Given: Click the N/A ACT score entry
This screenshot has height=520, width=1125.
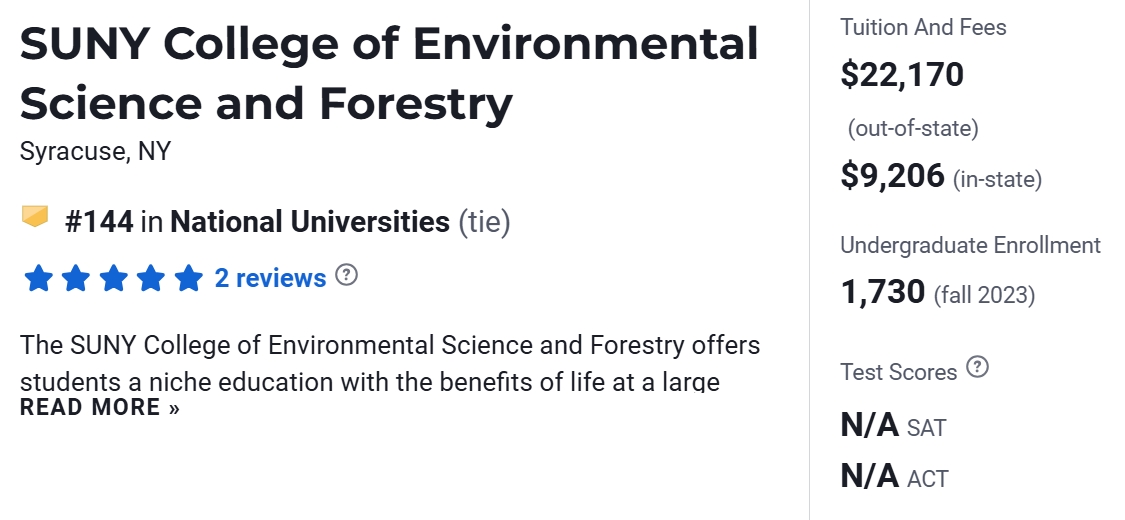Looking at the screenshot, I should coord(894,477).
